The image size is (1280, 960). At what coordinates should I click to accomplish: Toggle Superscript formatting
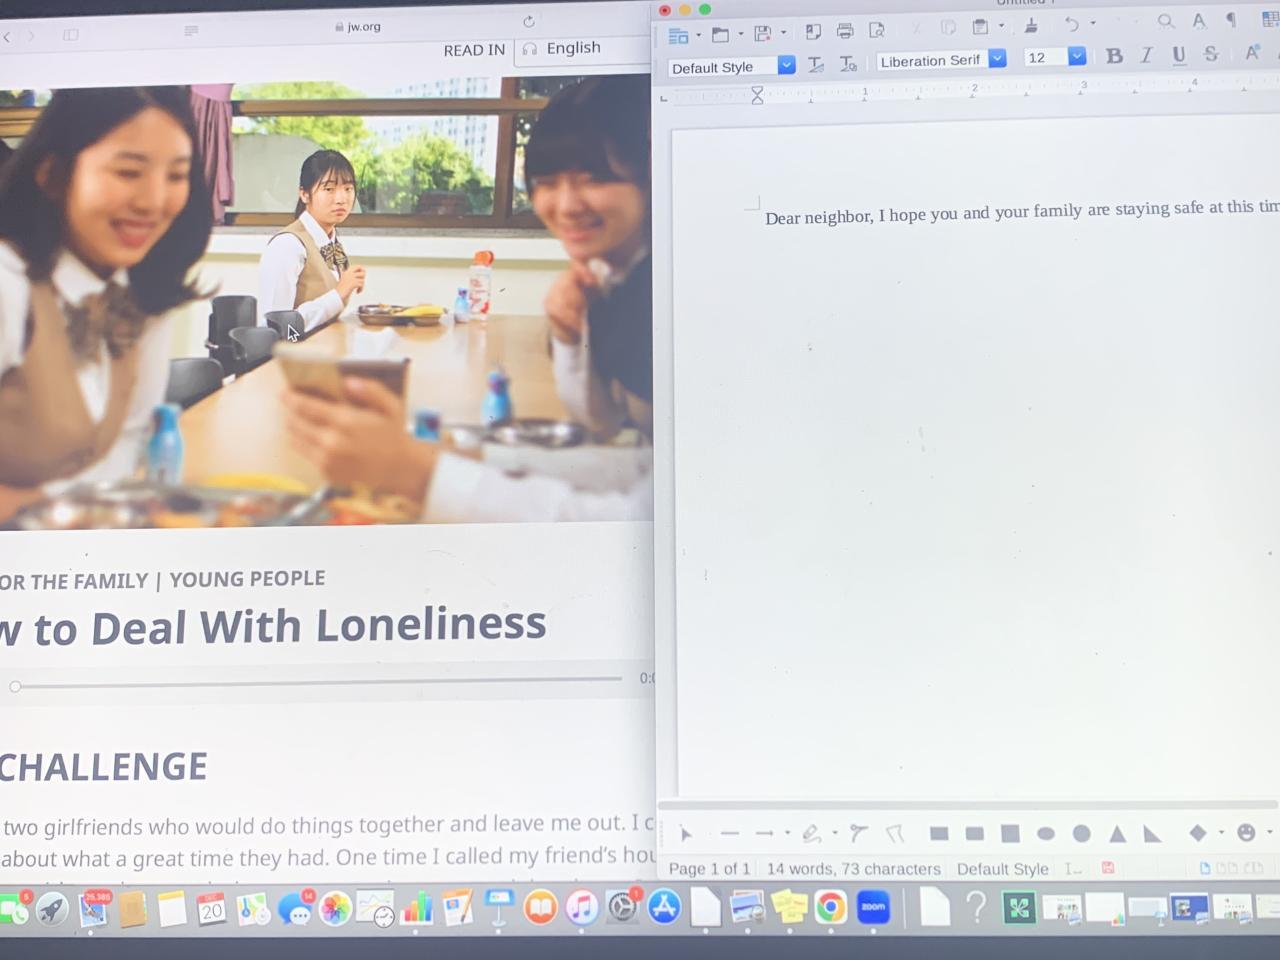click(x=1252, y=52)
